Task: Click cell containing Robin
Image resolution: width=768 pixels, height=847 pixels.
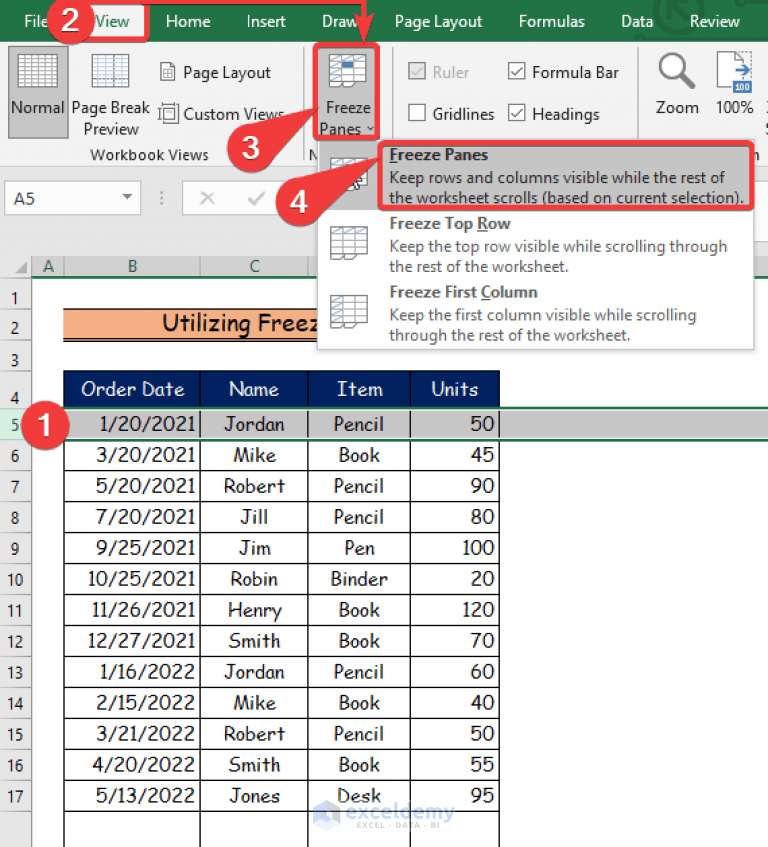Action: point(254,579)
